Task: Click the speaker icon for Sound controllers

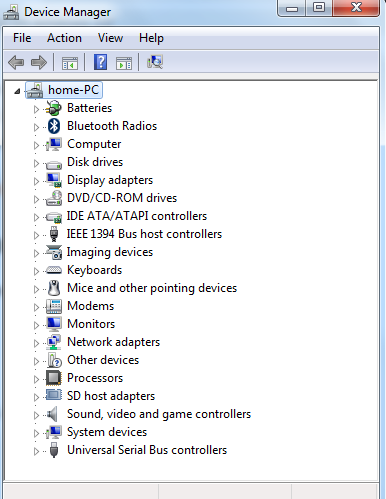Action: (52, 414)
